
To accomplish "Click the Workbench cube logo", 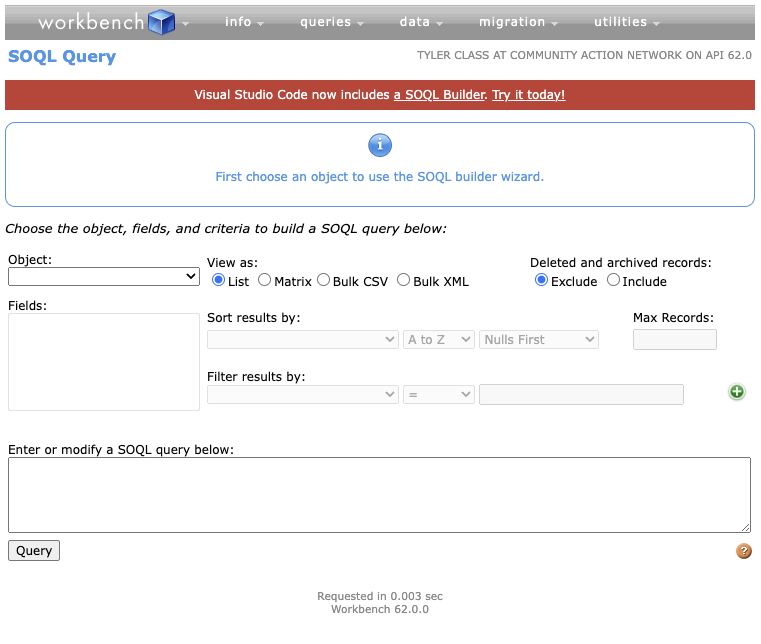I will click(x=162, y=22).
